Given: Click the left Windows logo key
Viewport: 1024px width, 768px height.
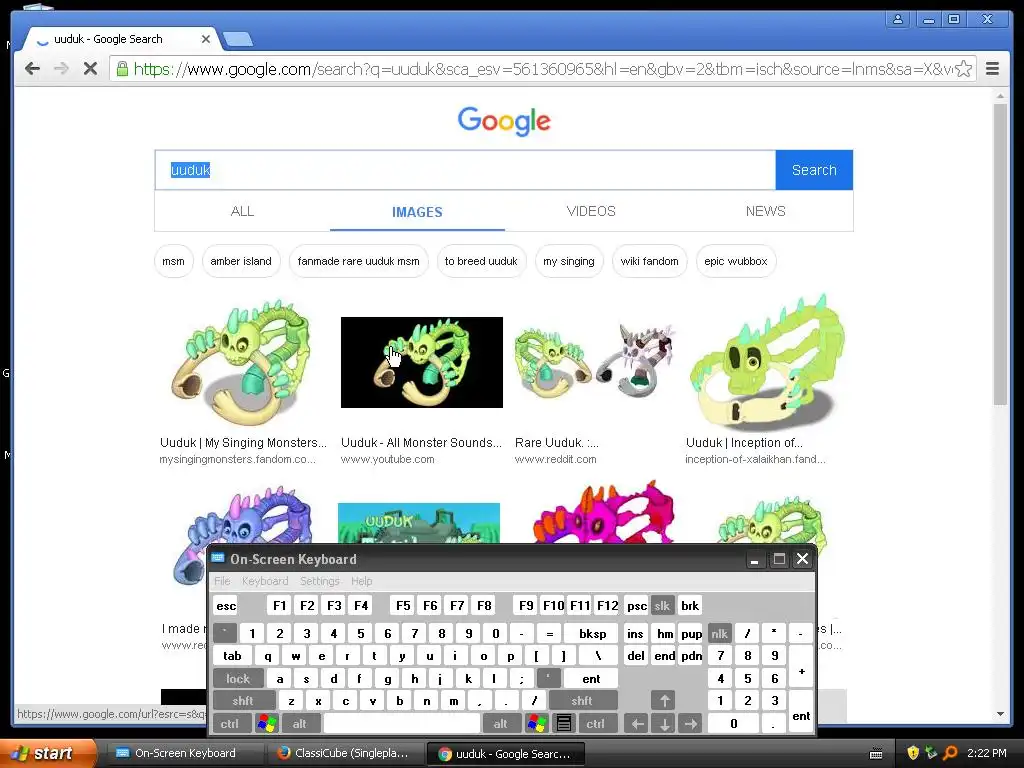Looking at the screenshot, I should (266, 724).
